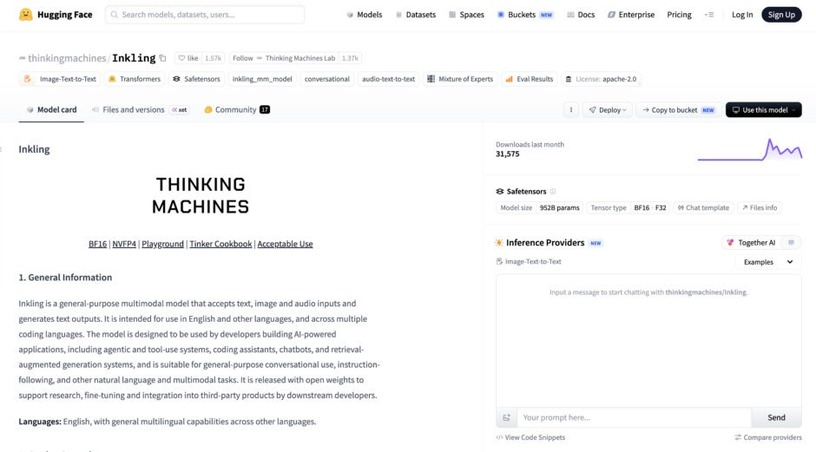Click the 1.37k follower count
Screen dimensions: 816x452
tap(350, 58)
